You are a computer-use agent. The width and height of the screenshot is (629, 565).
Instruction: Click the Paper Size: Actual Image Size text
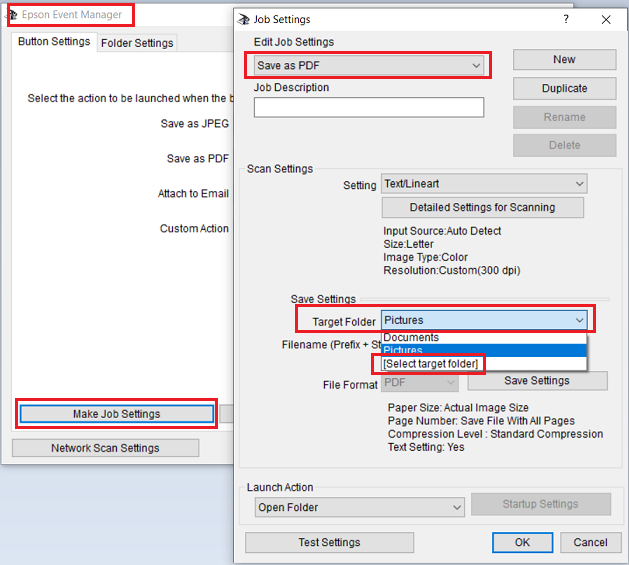tap(458, 408)
